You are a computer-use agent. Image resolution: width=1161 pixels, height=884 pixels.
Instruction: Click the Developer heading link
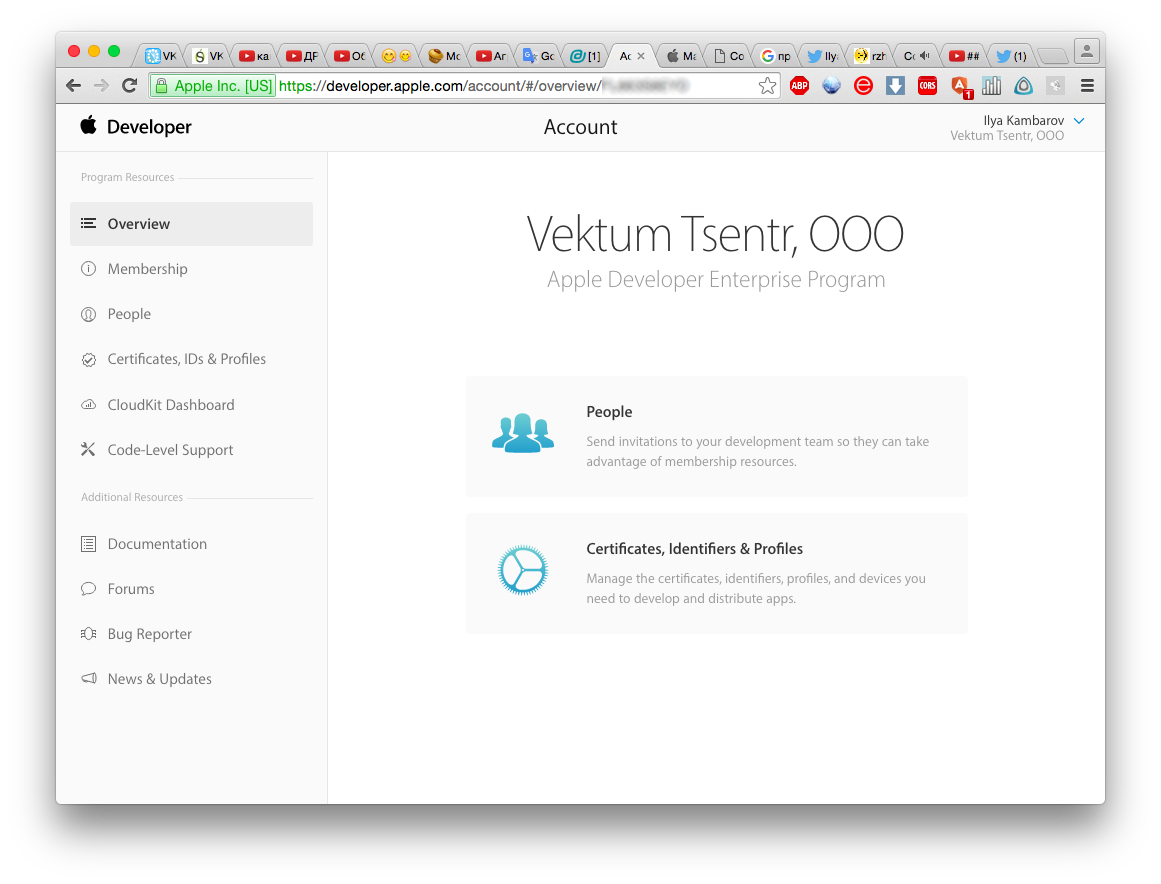[149, 127]
